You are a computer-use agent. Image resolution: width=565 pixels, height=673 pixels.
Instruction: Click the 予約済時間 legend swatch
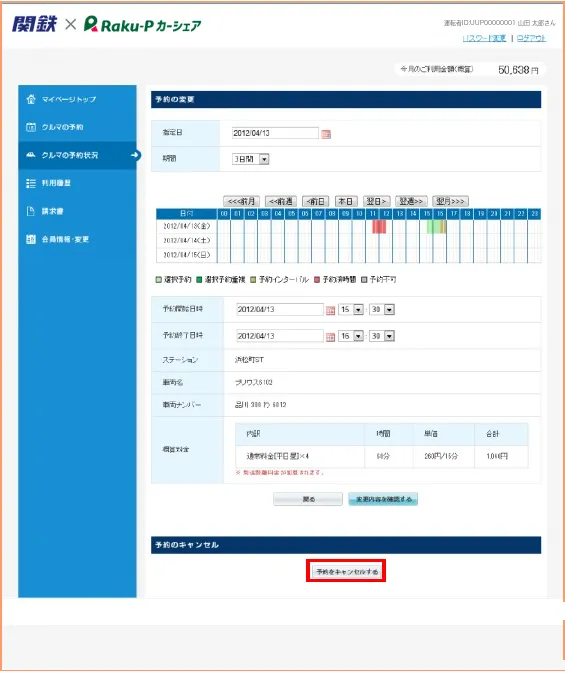point(317,280)
